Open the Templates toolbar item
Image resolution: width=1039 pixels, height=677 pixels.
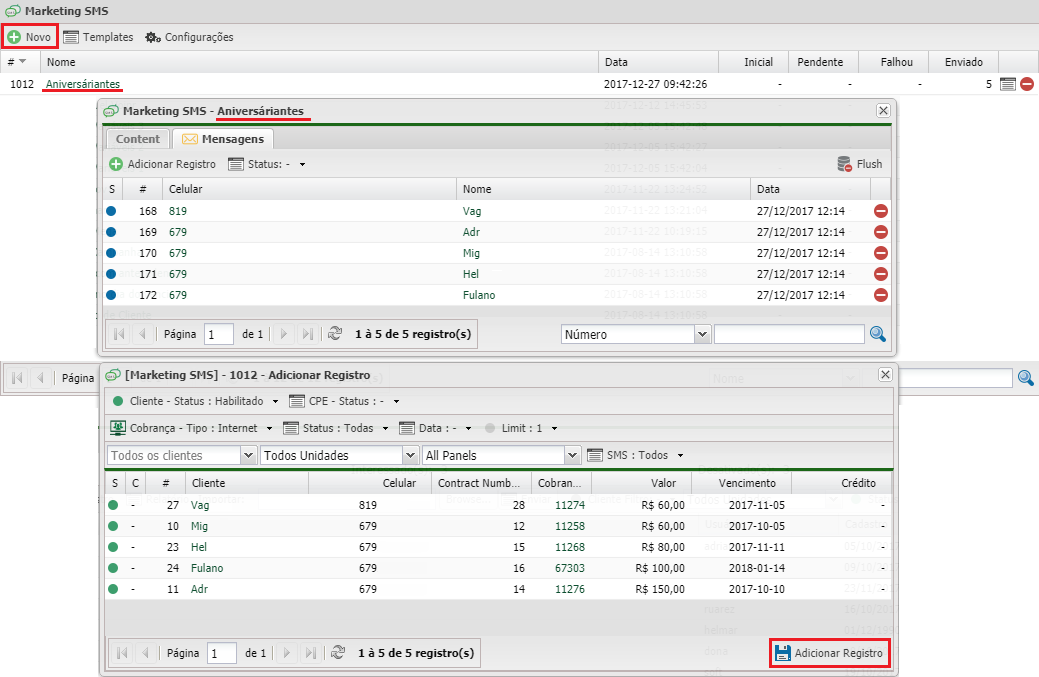tap(98, 37)
